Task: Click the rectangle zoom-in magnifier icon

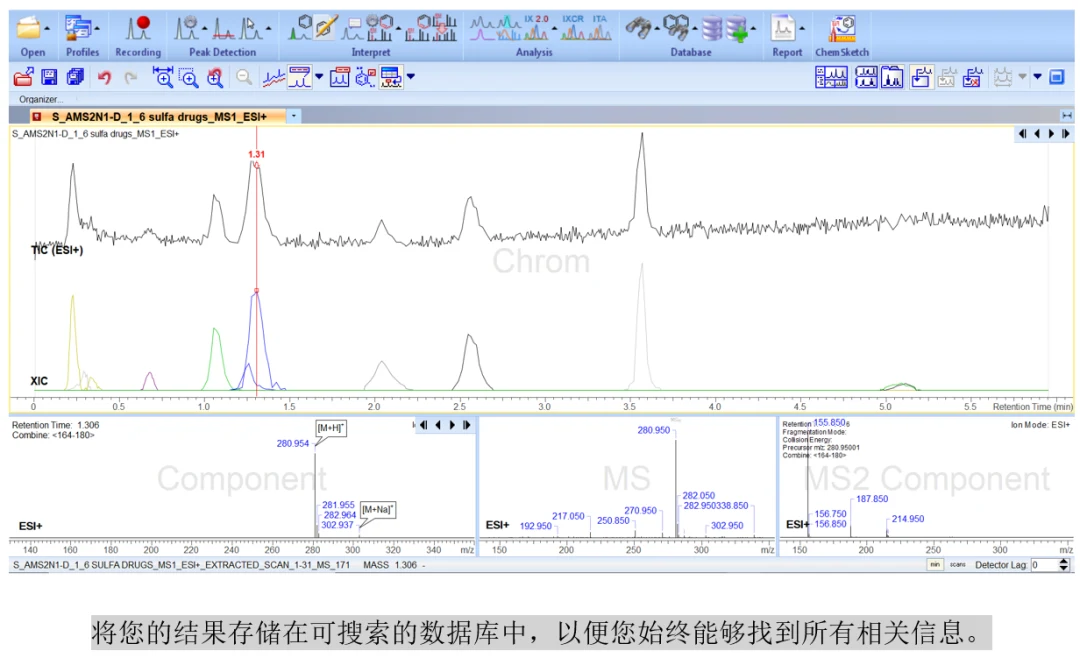Action: (x=189, y=77)
